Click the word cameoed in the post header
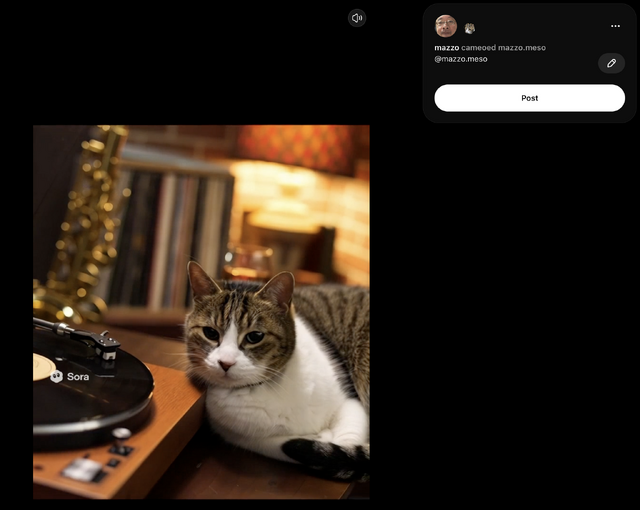 pyautogui.click(x=478, y=47)
